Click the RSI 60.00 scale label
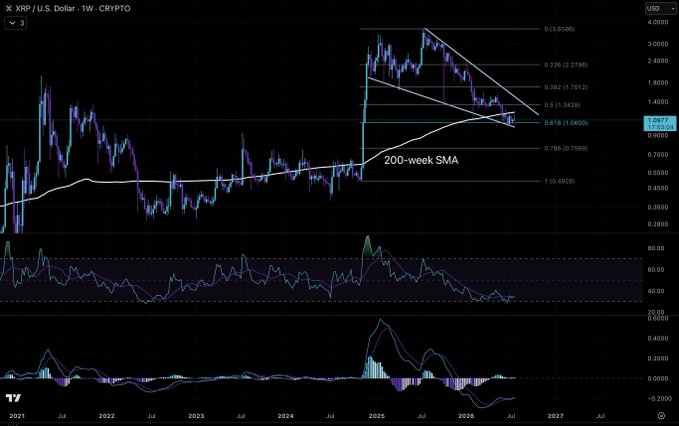 coord(656,270)
